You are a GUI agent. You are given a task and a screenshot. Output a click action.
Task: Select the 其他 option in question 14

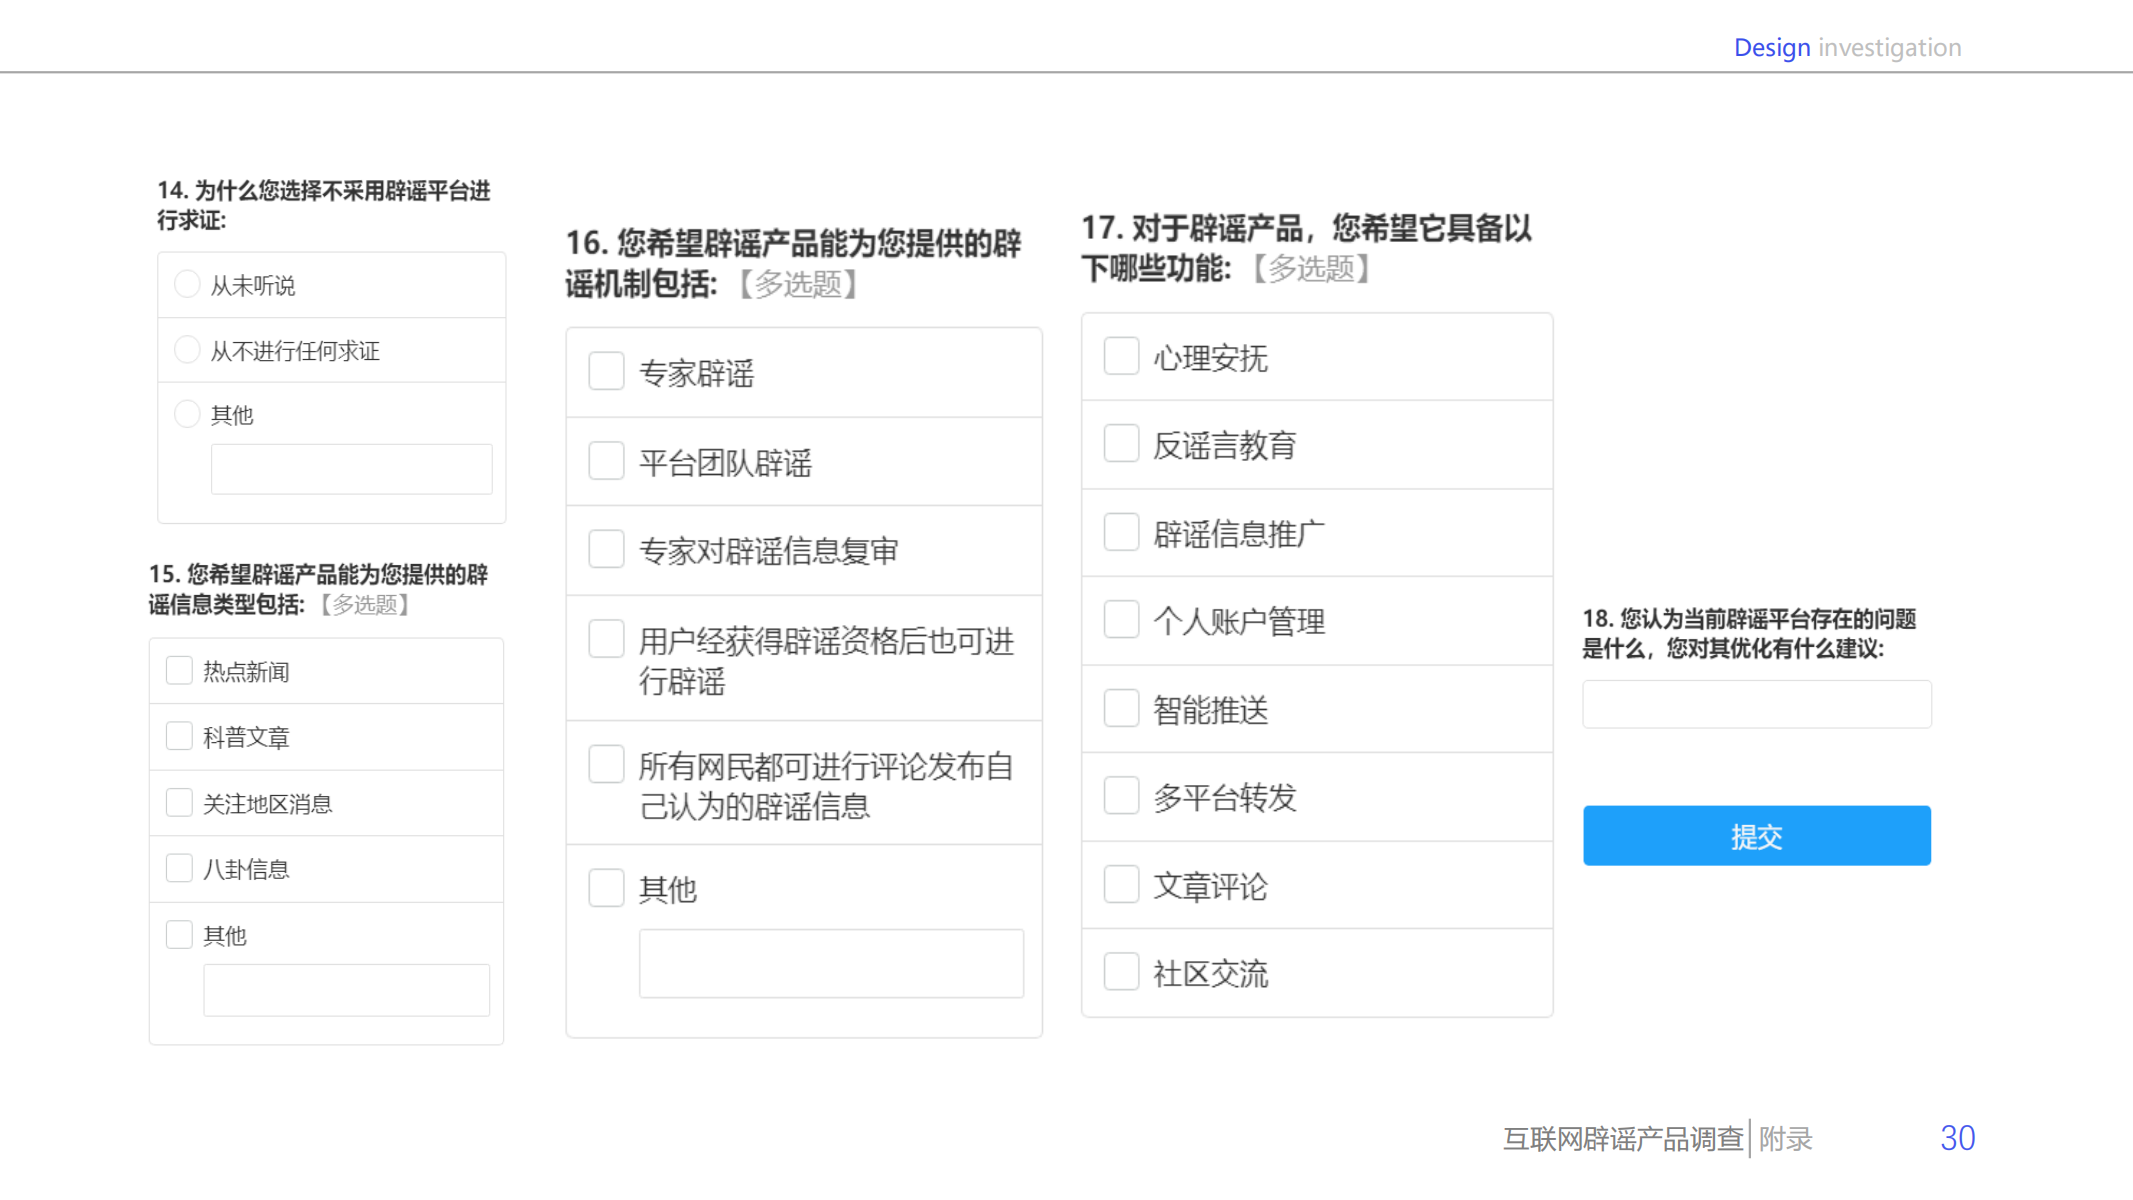click(187, 413)
